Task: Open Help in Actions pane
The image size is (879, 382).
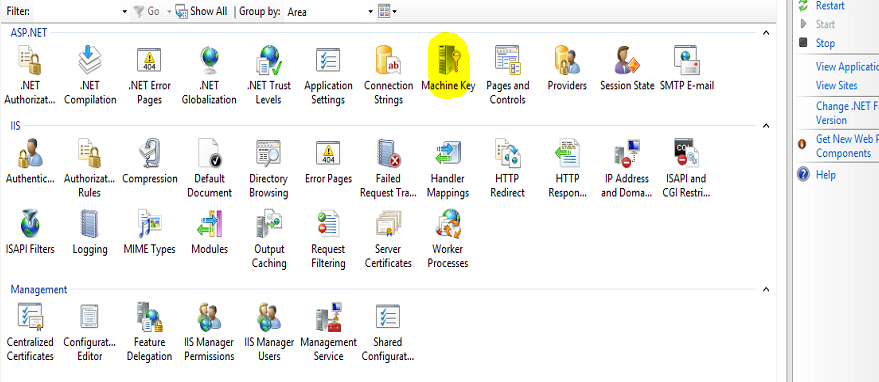Action: pyautogui.click(x=826, y=174)
